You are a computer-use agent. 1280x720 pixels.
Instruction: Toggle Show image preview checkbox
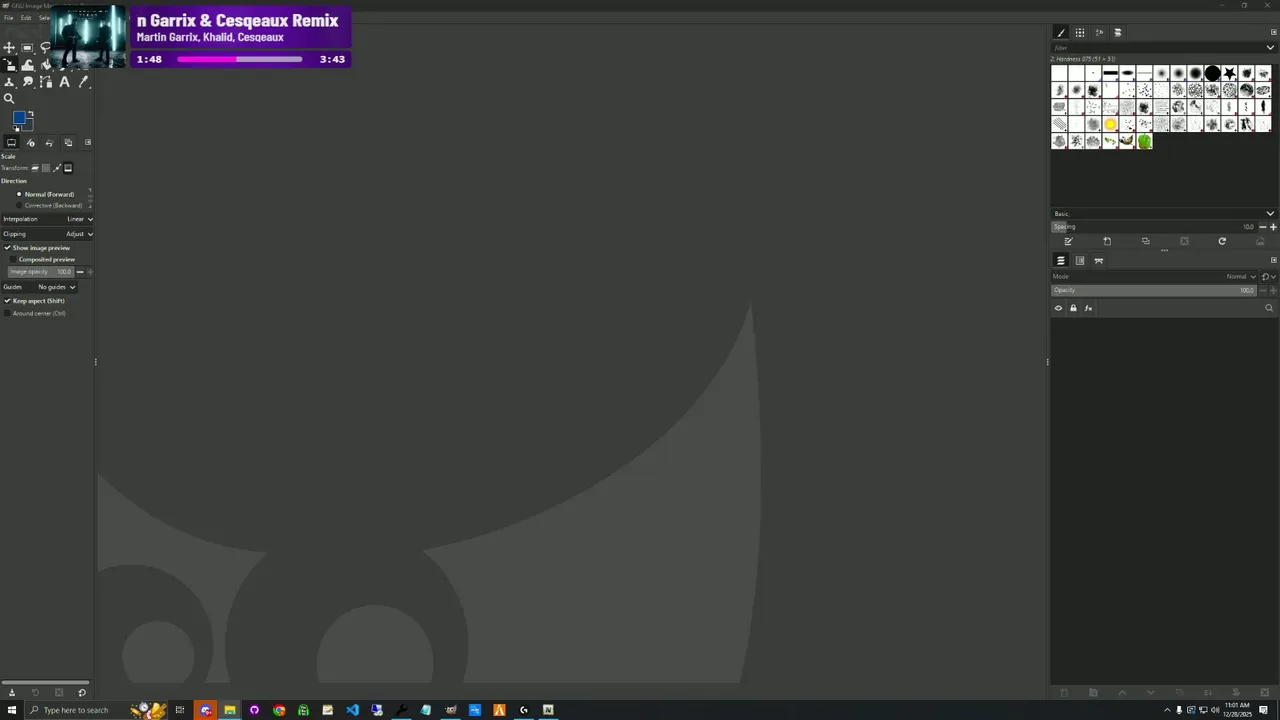click(x=37, y=248)
